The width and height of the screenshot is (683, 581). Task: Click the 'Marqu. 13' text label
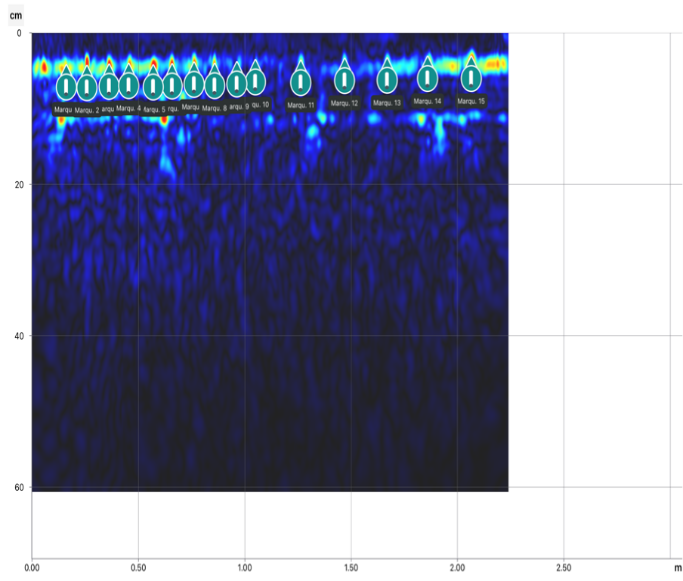pyautogui.click(x=387, y=103)
